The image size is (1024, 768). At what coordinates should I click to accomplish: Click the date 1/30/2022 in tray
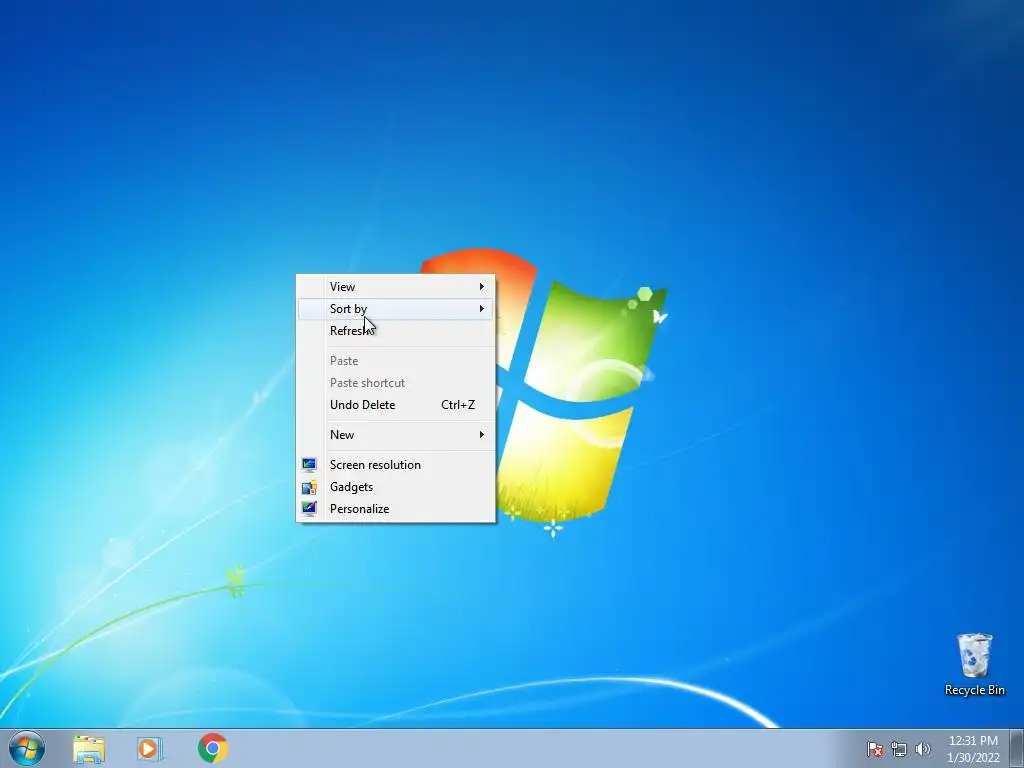pos(973,758)
